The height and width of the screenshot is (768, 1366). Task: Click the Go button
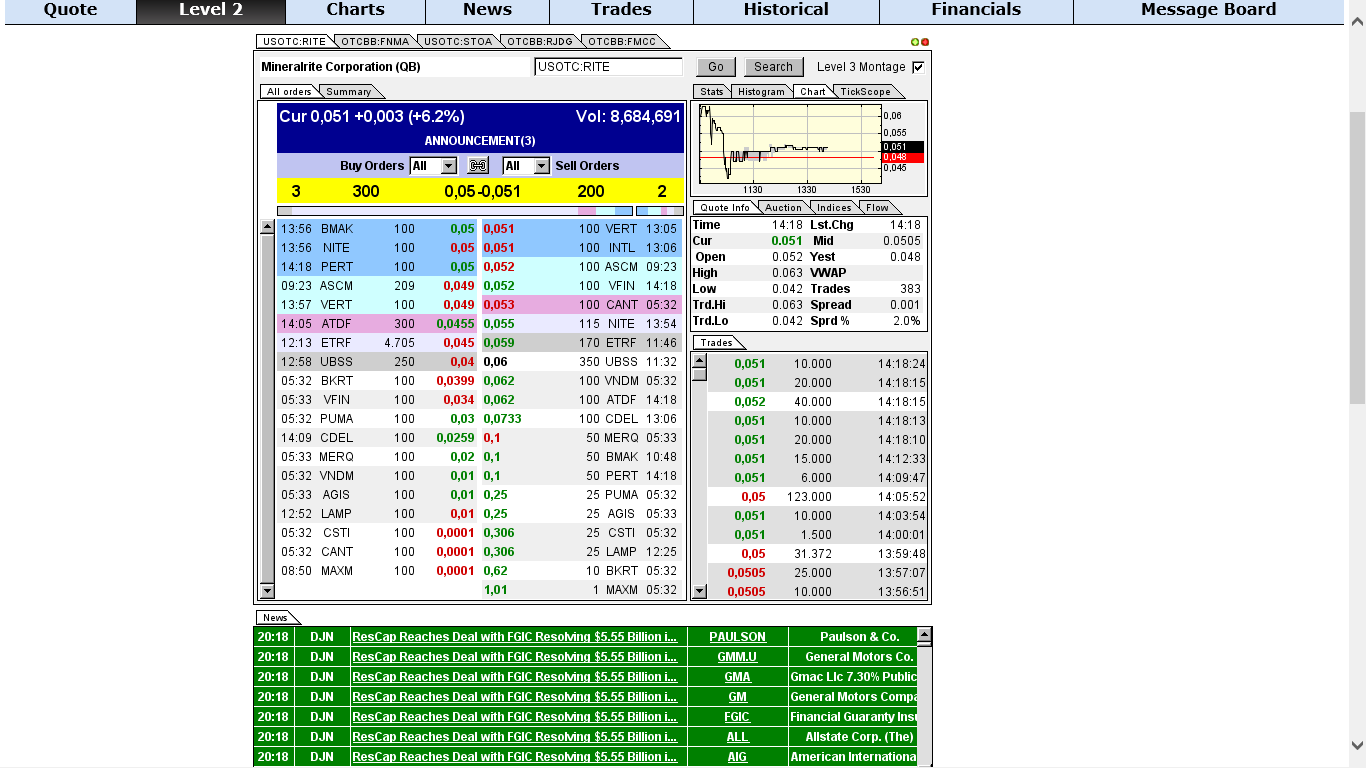(x=716, y=67)
